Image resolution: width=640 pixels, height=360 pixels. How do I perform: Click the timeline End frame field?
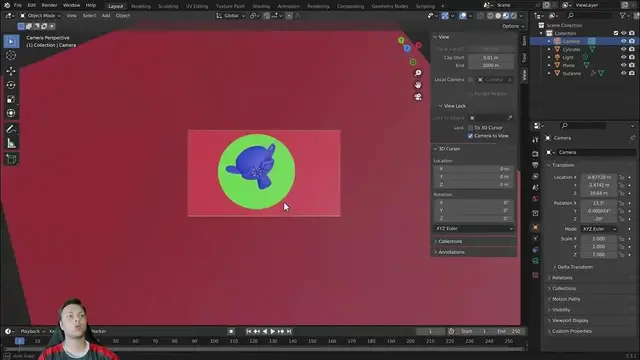[510, 331]
